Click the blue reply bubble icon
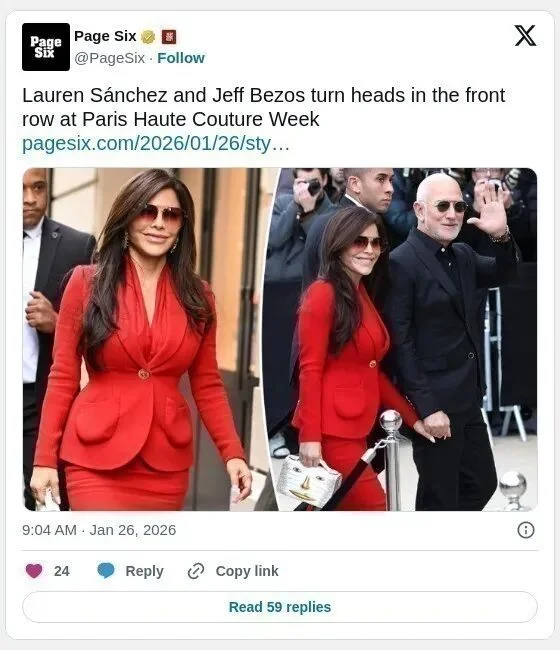The image size is (560, 650). pyautogui.click(x=106, y=571)
